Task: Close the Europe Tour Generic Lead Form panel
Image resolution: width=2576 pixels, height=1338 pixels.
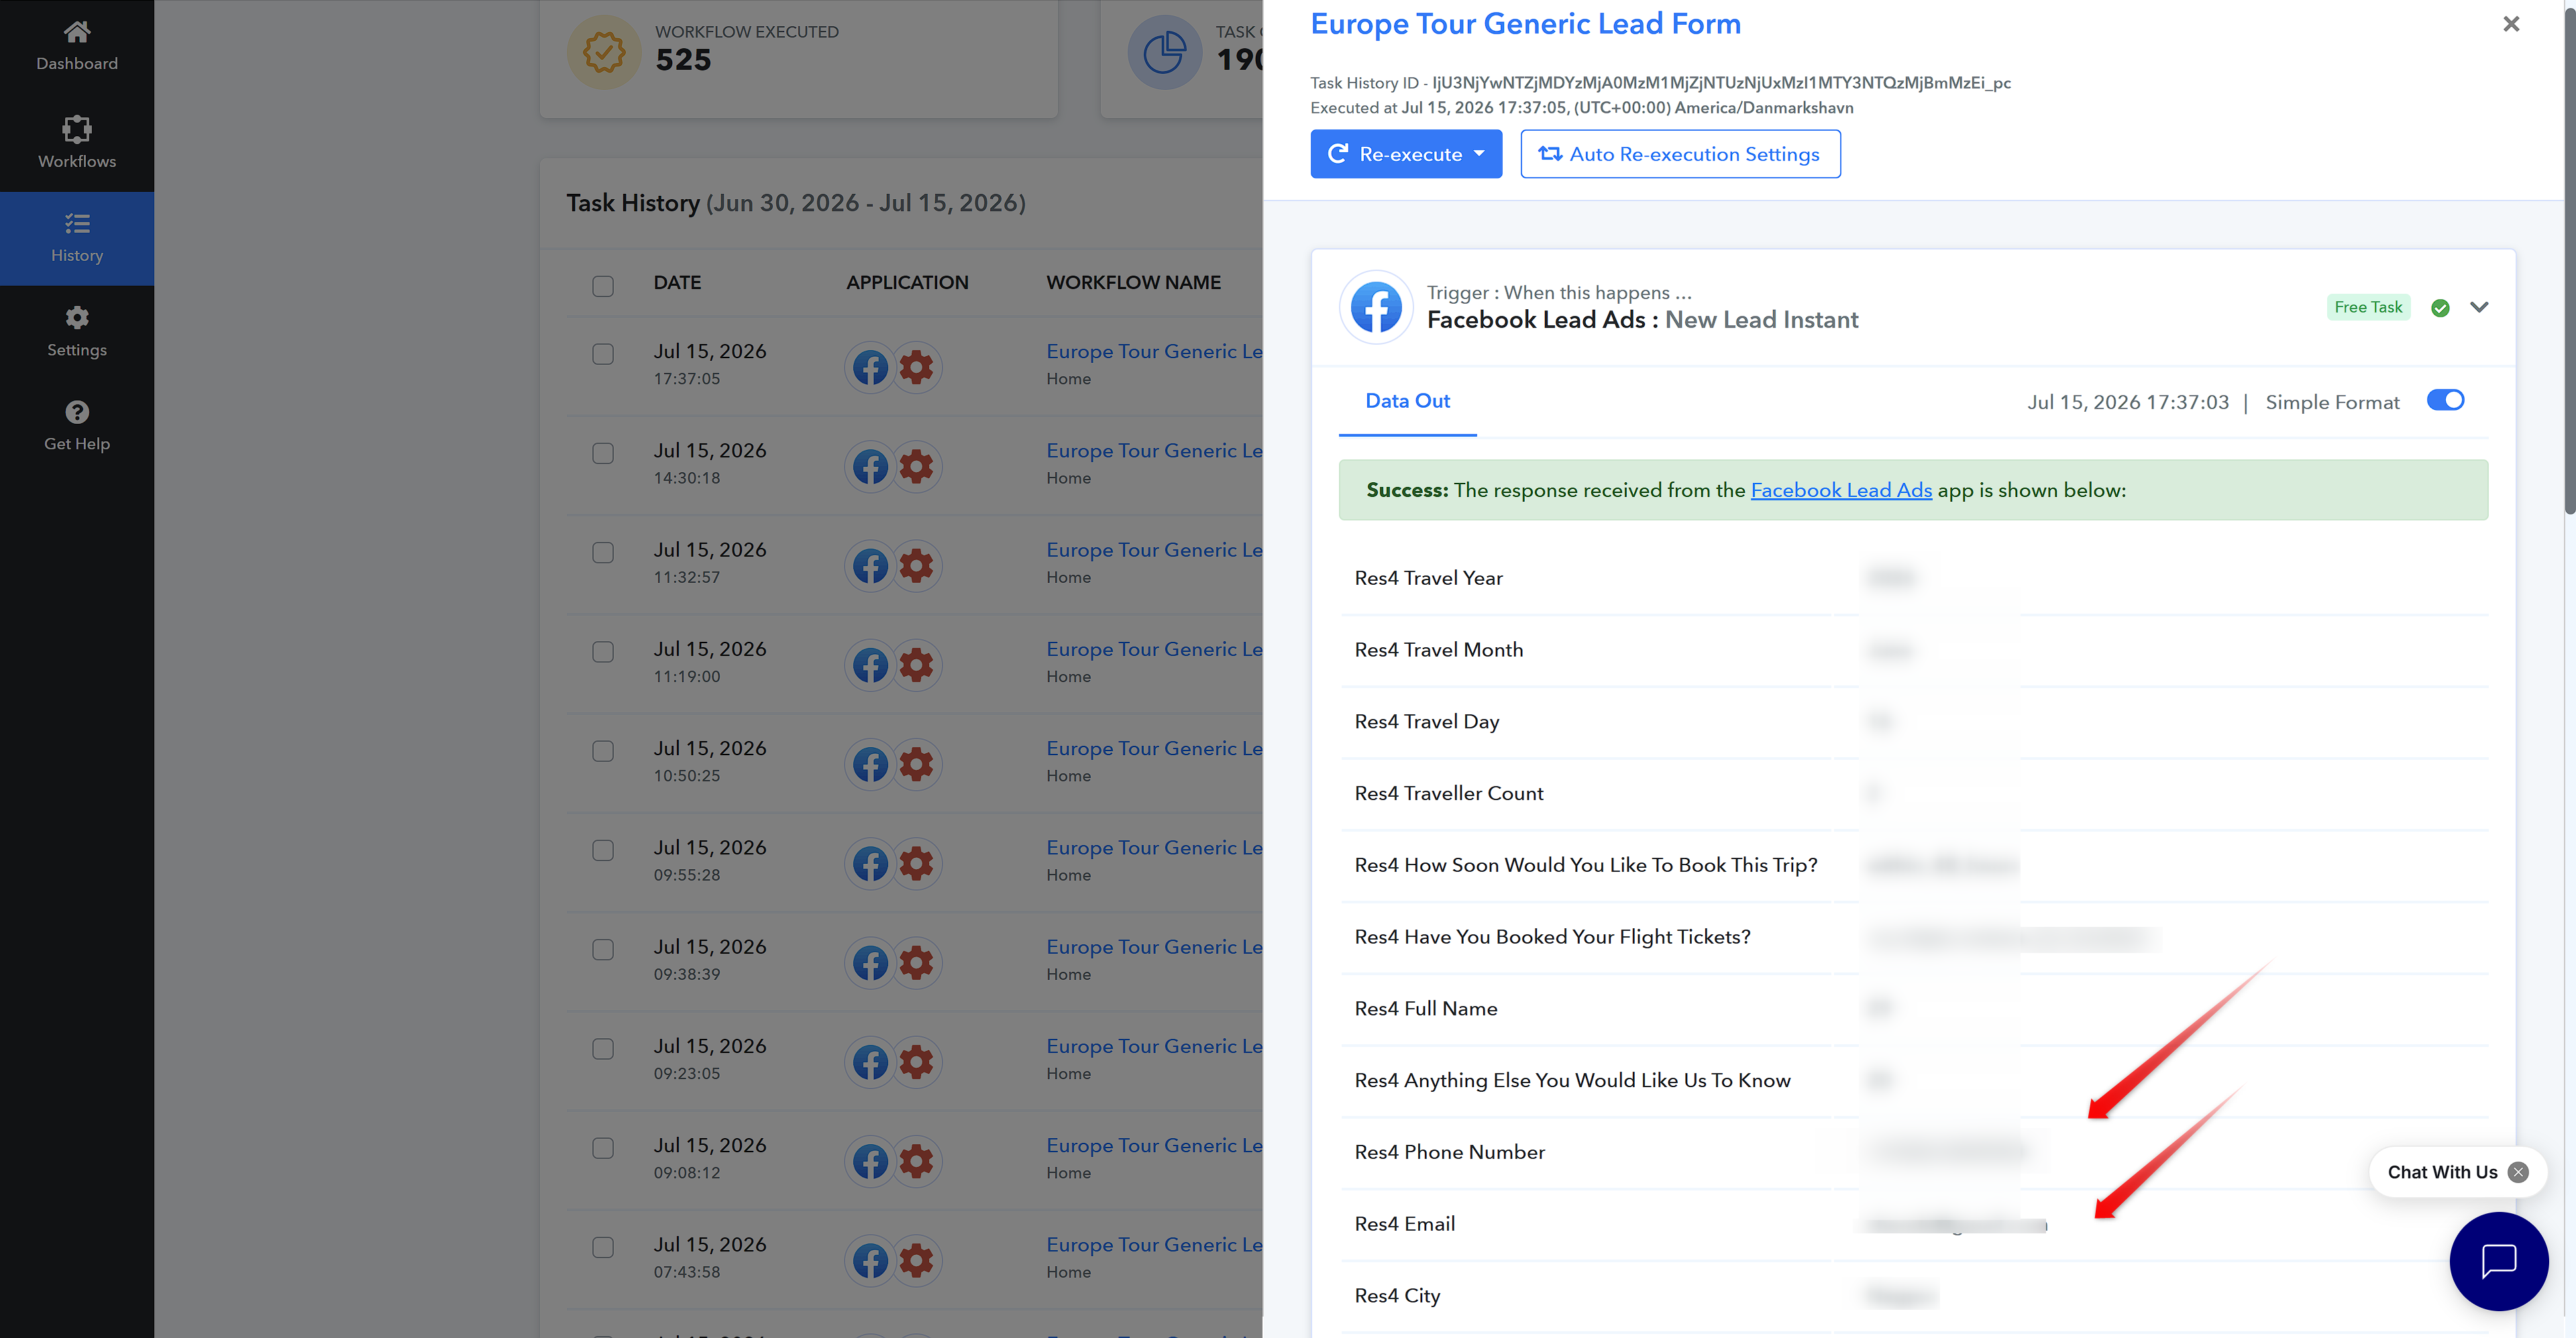Action: pos(2511,24)
